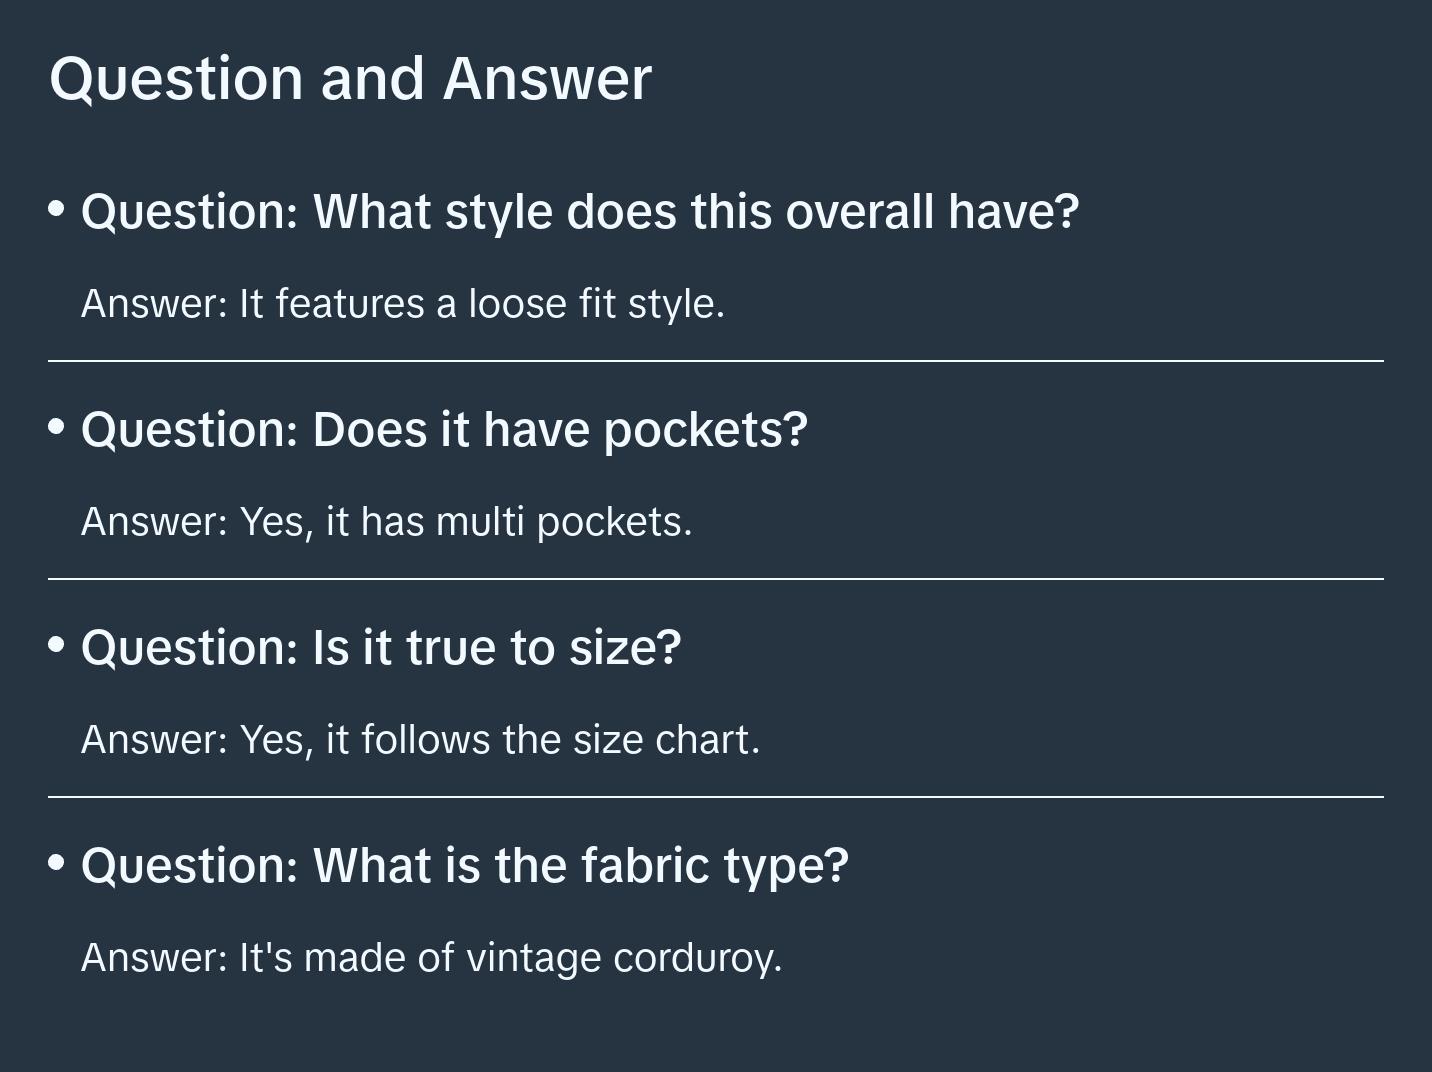Click the bullet before the style question
This screenshot has width=1432, height=1072.
click(x=56, y=209)
